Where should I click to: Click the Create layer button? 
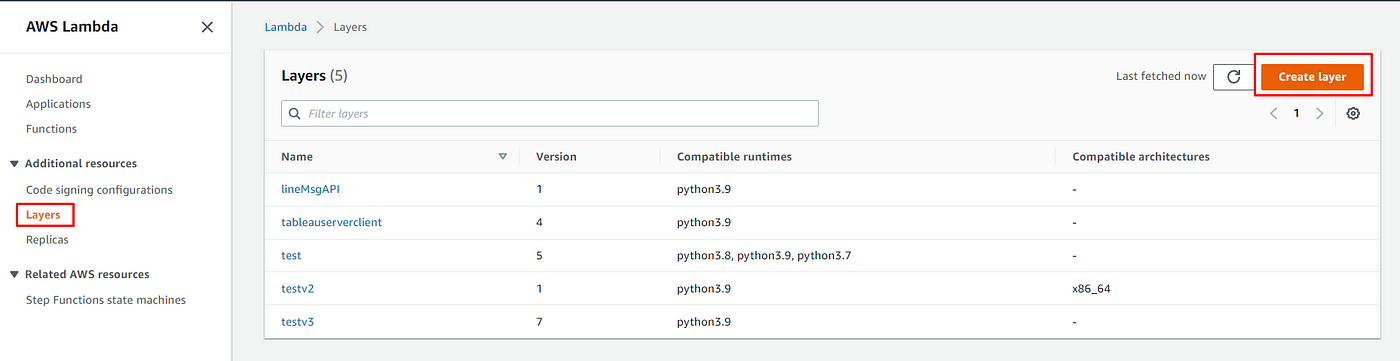pyautogui.click(x=1312, y=77)
